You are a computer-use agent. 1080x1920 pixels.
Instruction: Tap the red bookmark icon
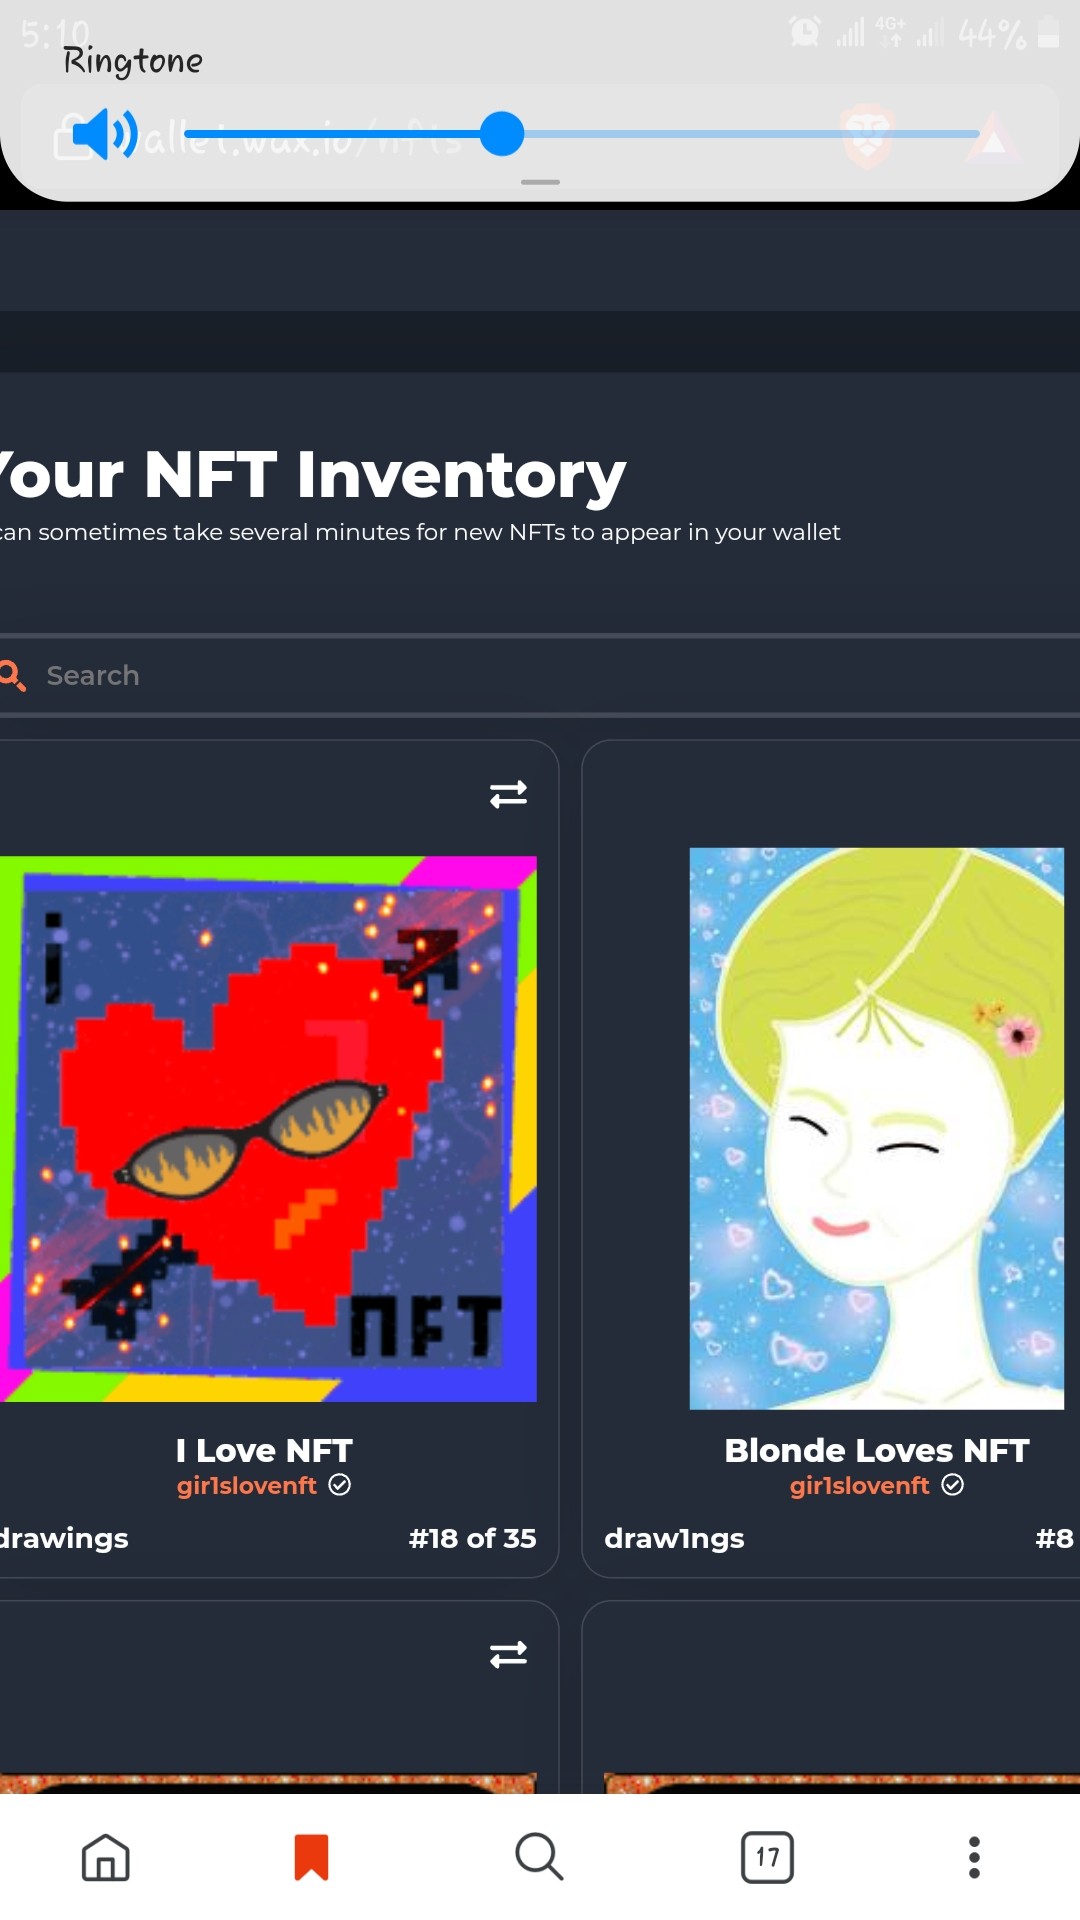click(311, 1857)
